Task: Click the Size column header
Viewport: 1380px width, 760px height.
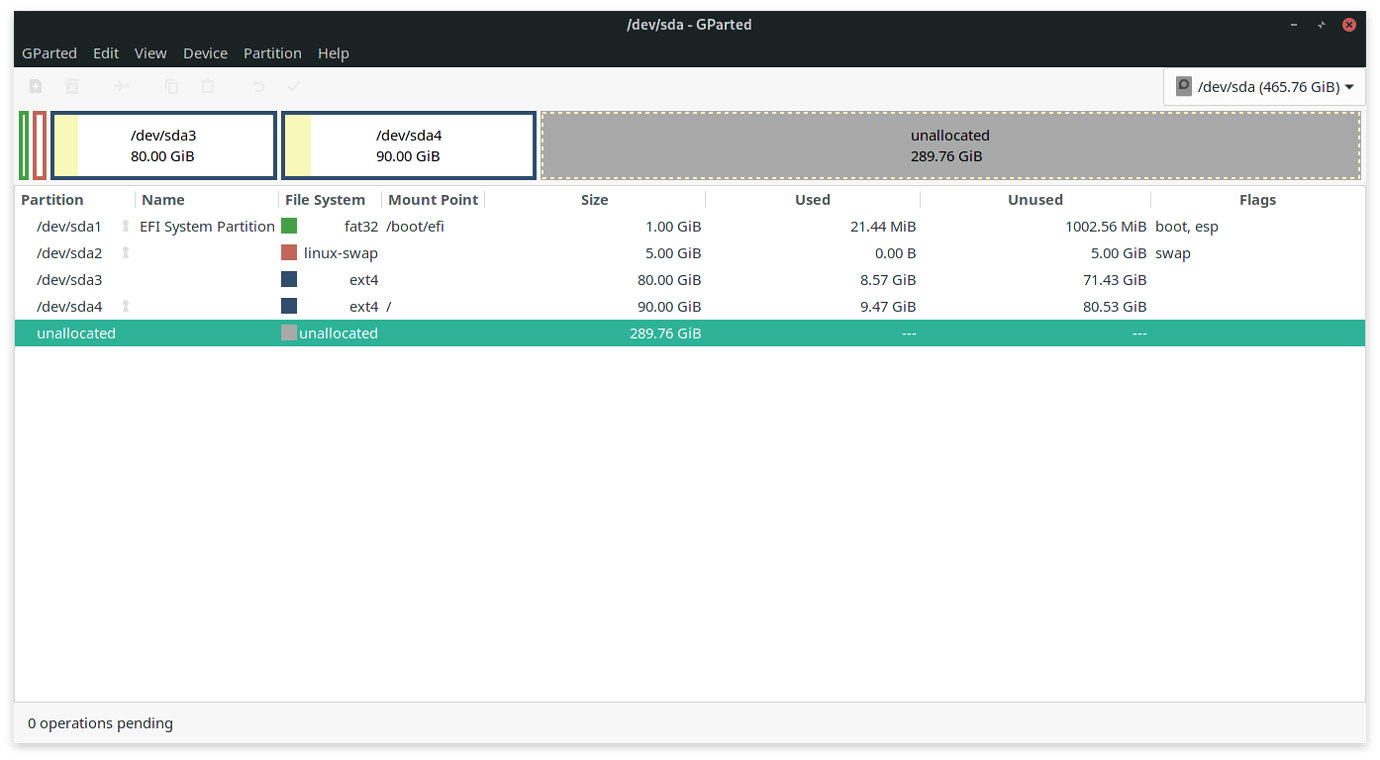Action: (x=595, y=200)
